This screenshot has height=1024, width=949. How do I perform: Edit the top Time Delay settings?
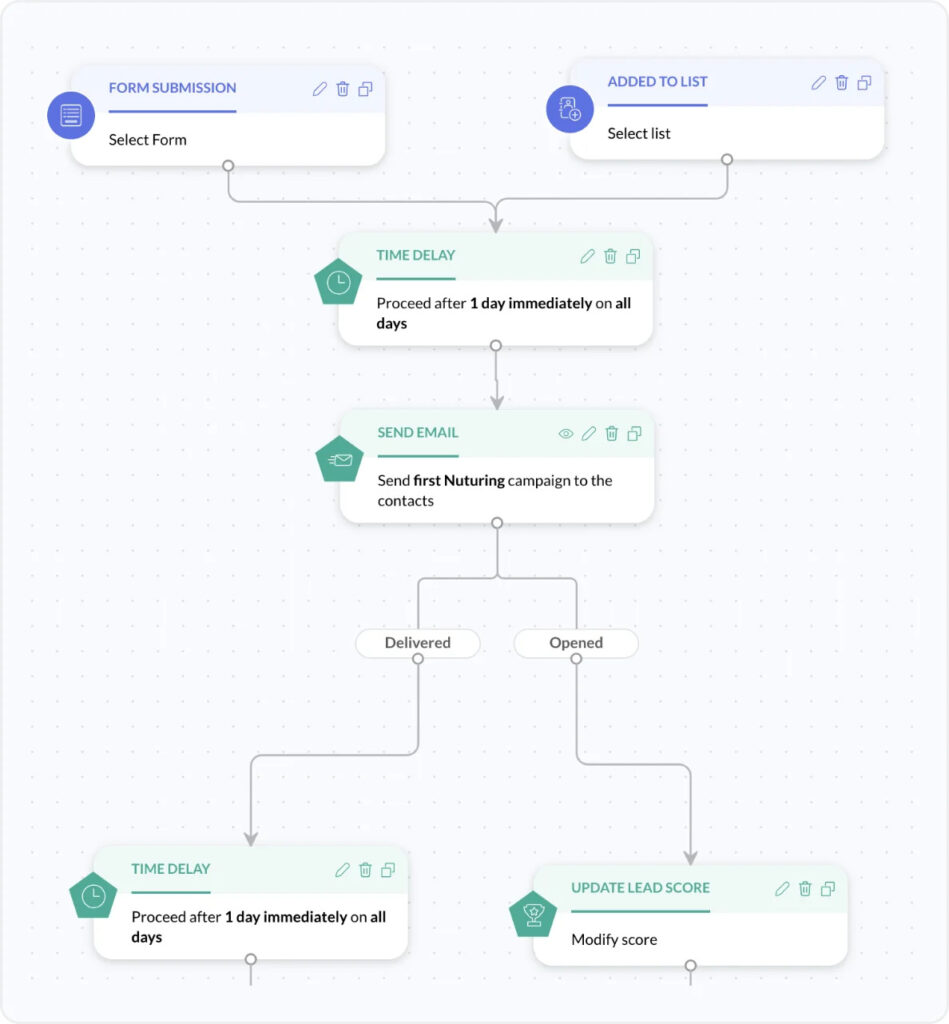(x=587, y=256)
